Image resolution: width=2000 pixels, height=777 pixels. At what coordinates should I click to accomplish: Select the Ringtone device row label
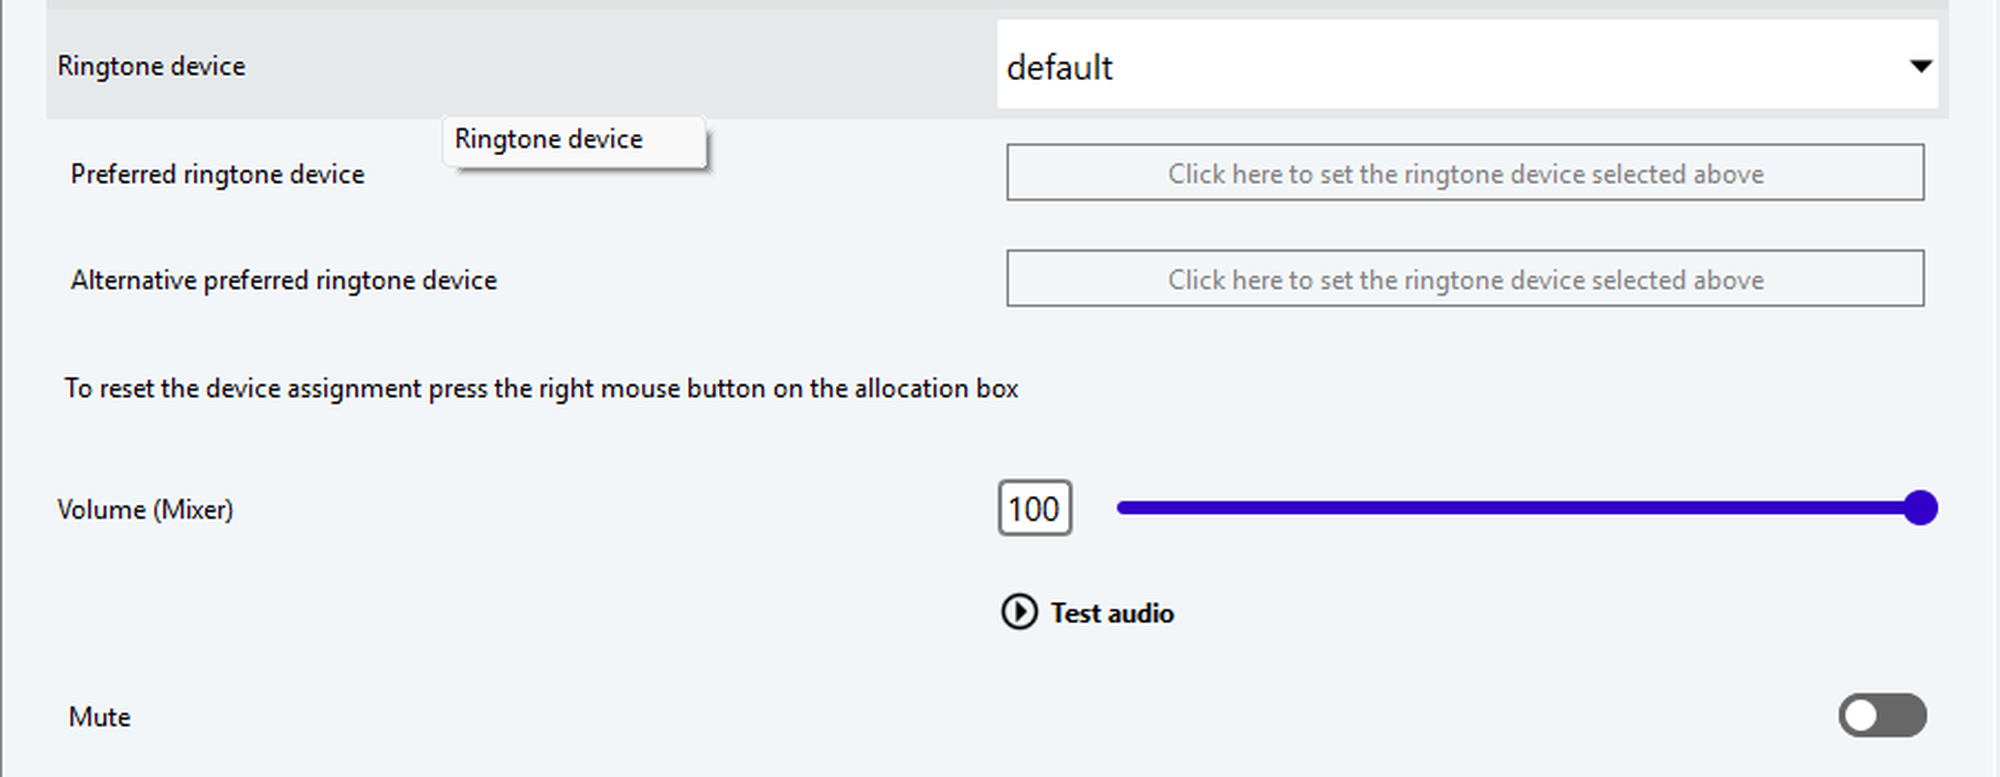[151, 66]
